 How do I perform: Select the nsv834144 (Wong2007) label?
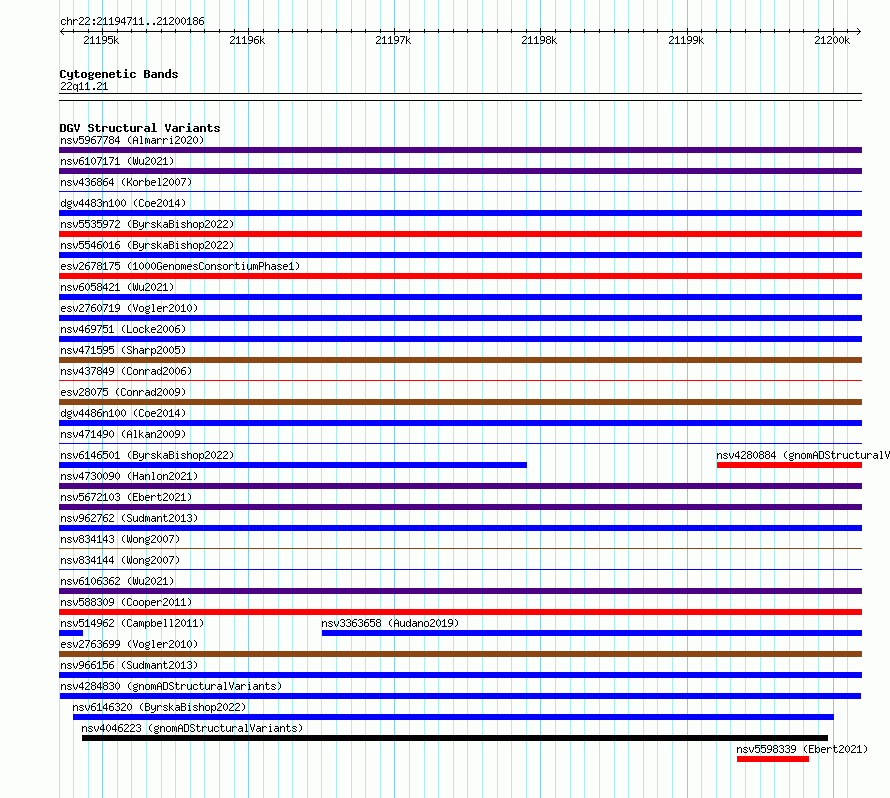coord(120,560)
